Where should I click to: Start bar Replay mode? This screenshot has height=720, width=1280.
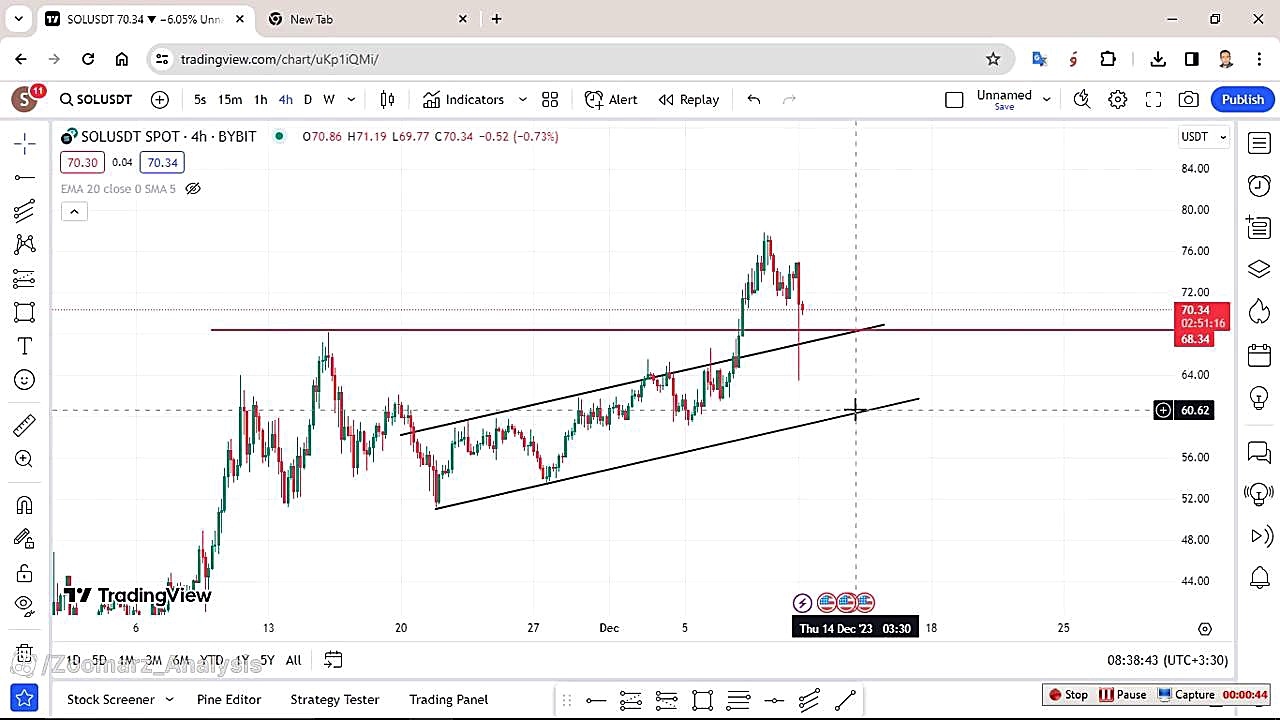click(689, 99)
